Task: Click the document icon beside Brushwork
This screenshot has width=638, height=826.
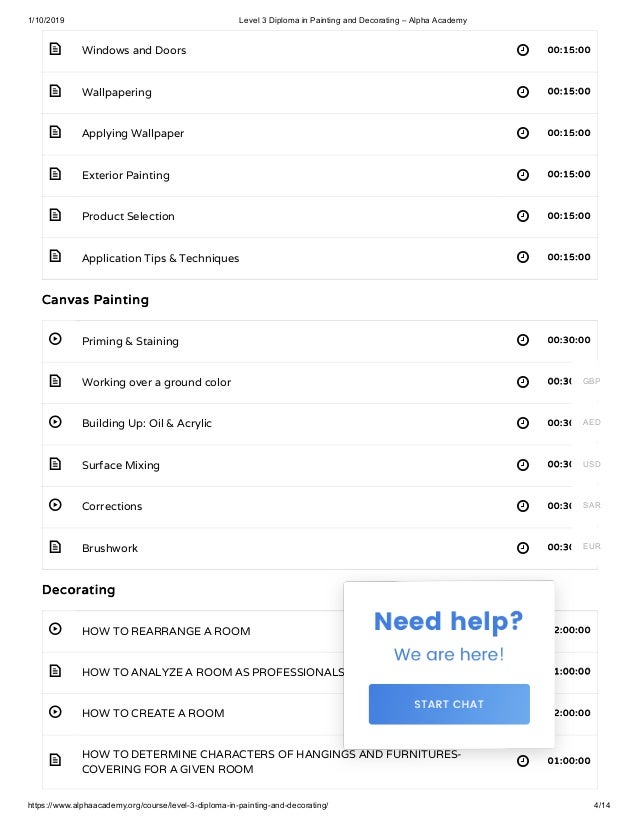Action: (55, 546)
